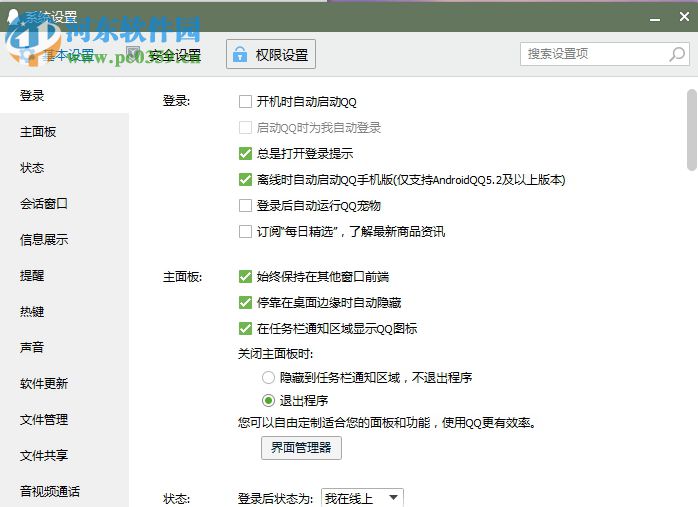Viewport: 698px width, 507px height.
Task: Uncheck 停靠在桌面边缘时自动隐藏
Action: 245,303
